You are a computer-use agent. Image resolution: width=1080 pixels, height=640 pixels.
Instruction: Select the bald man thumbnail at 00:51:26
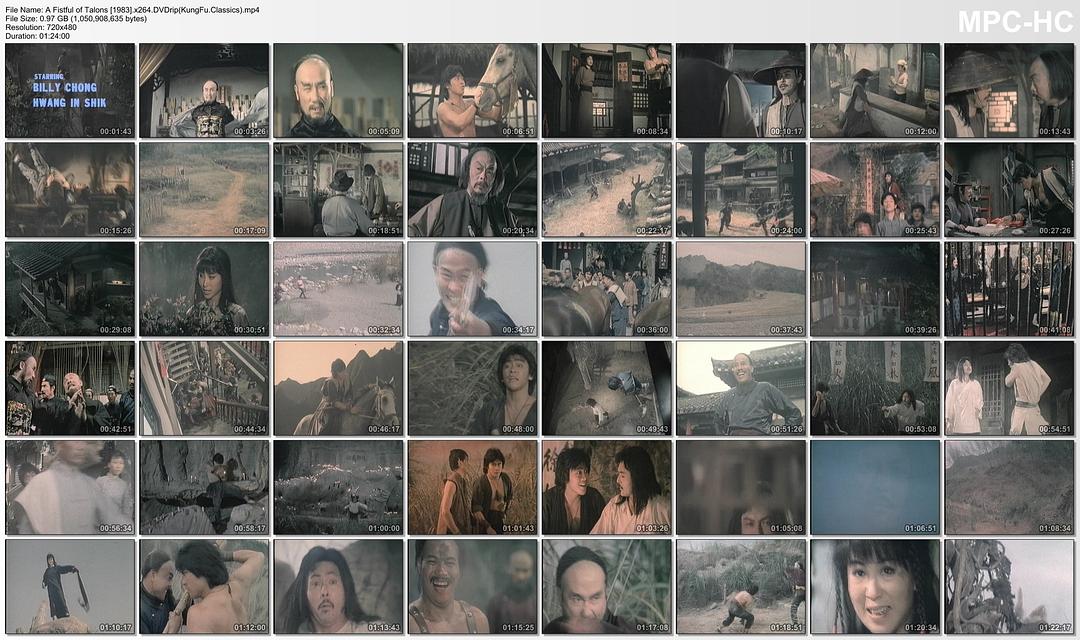tap(740, 388)
